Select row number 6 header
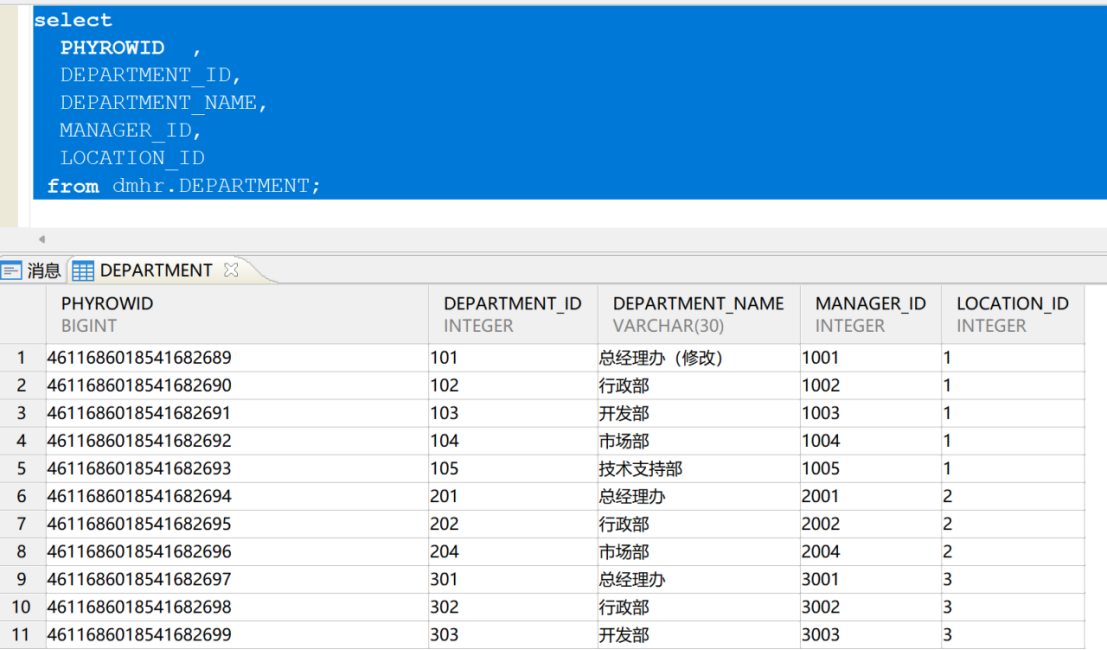Image resolution: width=1107 pixels, height=650 pixels. click(x=23, y=496)
